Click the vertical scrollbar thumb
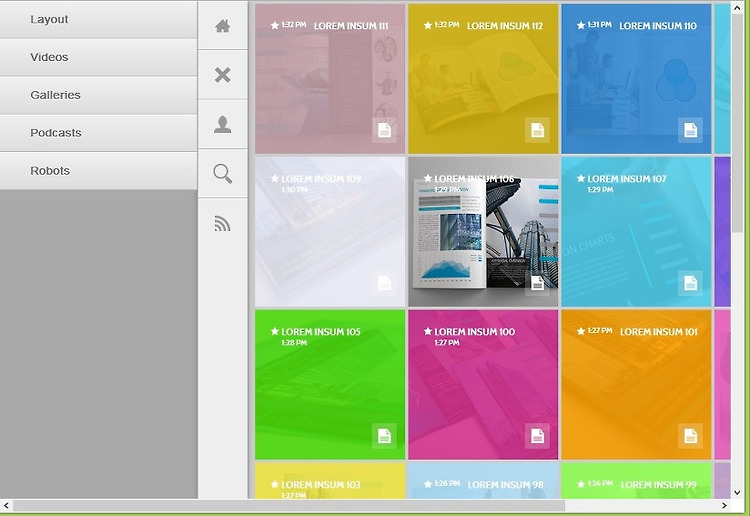This screenshot has height=516, width=750. (737, 124)
